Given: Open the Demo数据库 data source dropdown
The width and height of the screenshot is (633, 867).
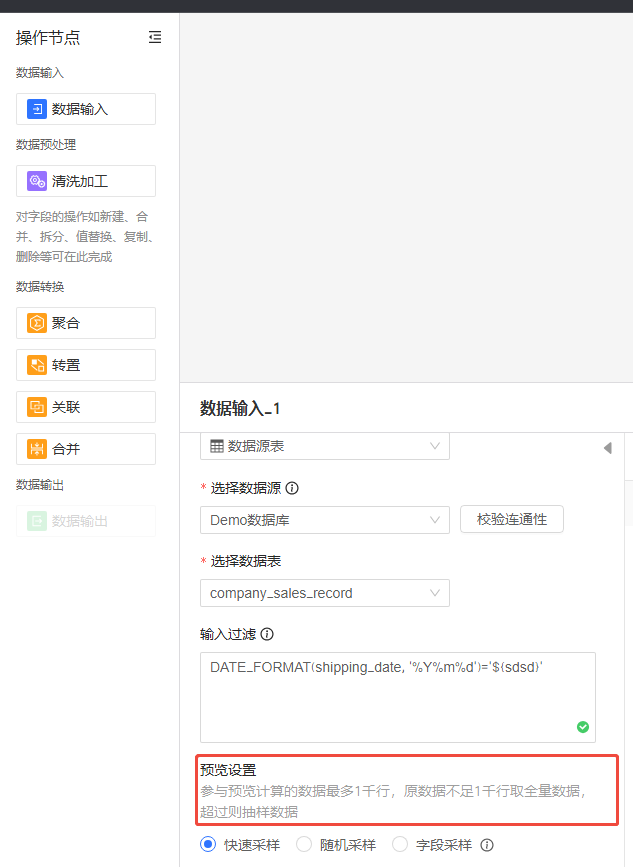Looking at the screenshot, I should [324, 520].
